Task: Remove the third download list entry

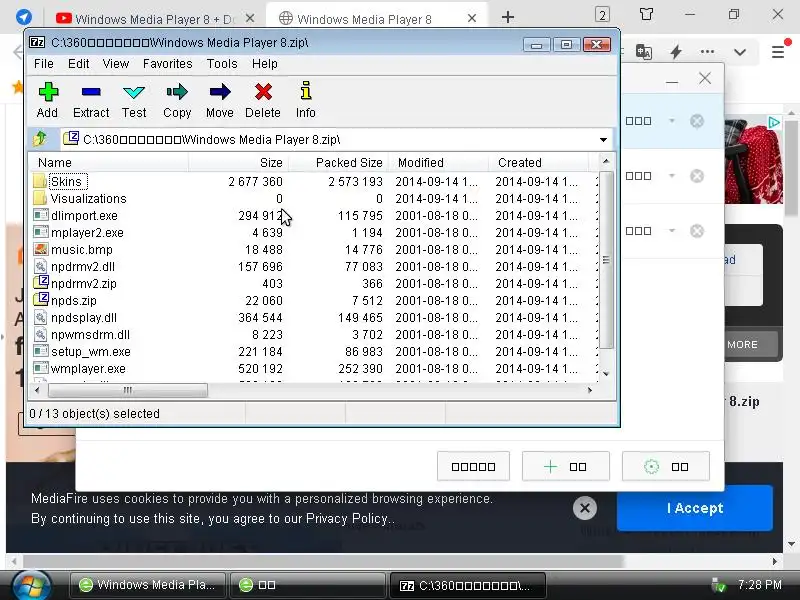Action: click(697, 231)
